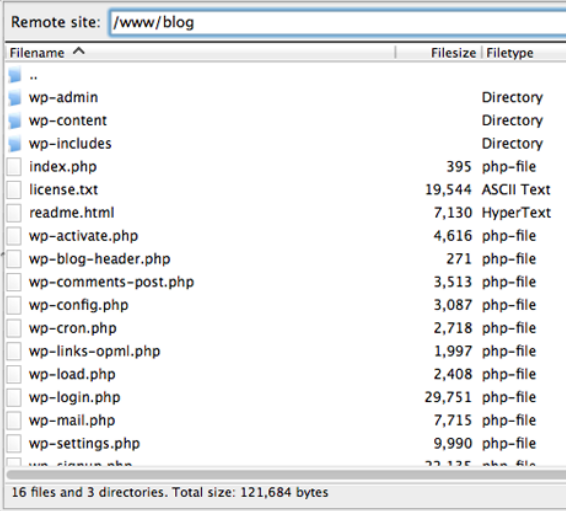Click the horizontal scrollbar of the file list

click(x=286, y=474)
